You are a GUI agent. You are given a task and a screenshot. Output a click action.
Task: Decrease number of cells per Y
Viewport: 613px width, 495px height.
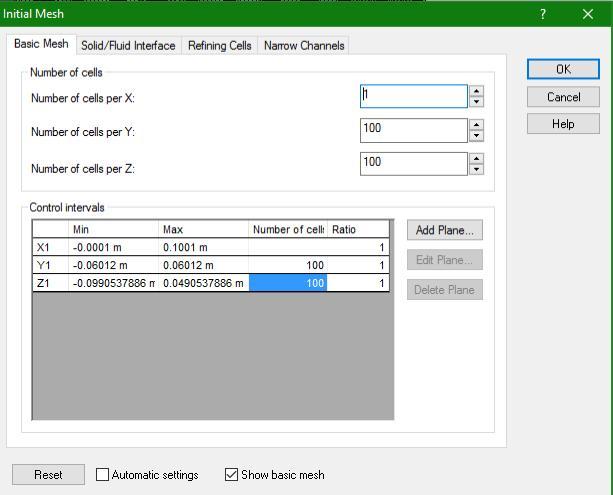coord(476,136)
